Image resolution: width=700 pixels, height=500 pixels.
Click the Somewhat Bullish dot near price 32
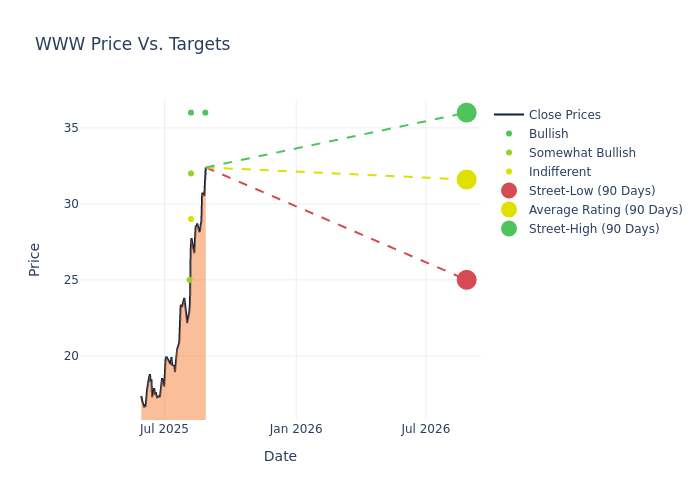(191, 174)
